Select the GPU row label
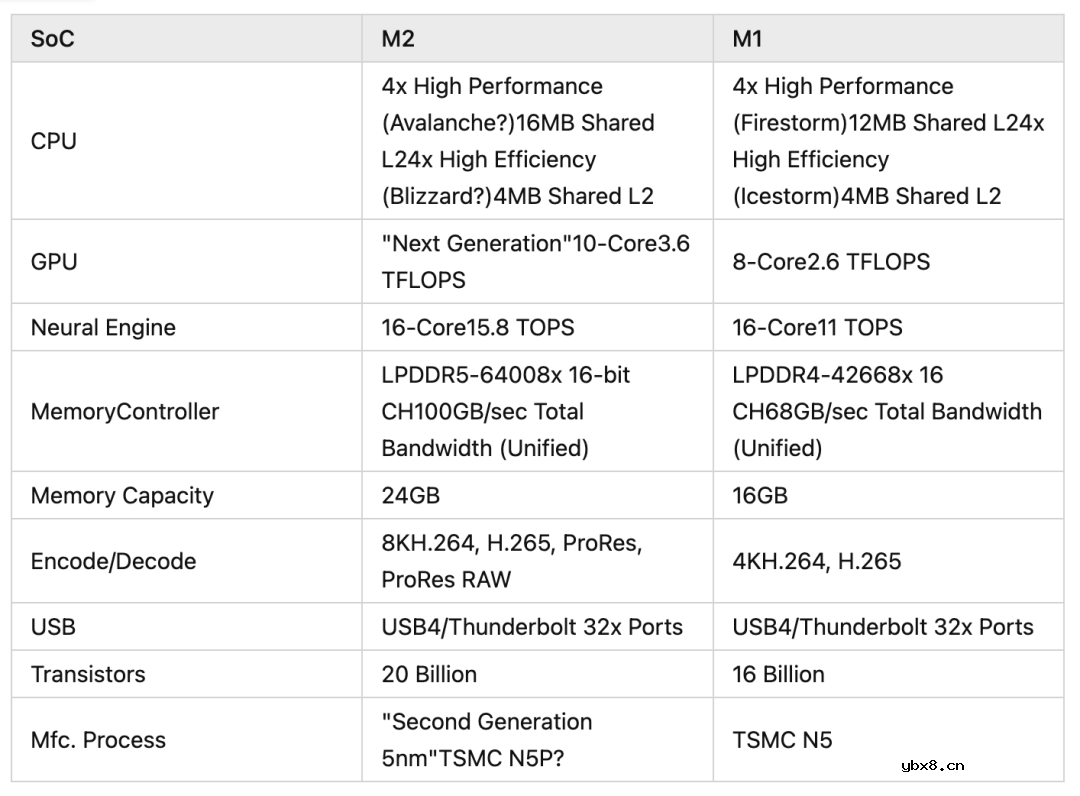 click(54, 261)
